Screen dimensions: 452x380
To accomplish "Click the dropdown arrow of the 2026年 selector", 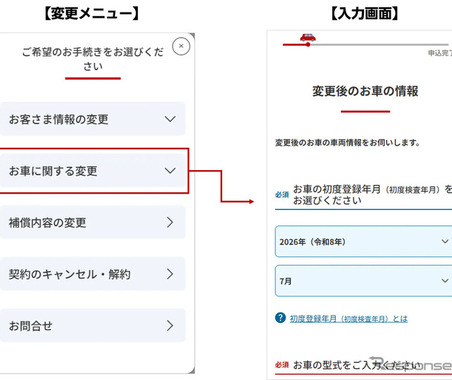I will tap(445, 241).
